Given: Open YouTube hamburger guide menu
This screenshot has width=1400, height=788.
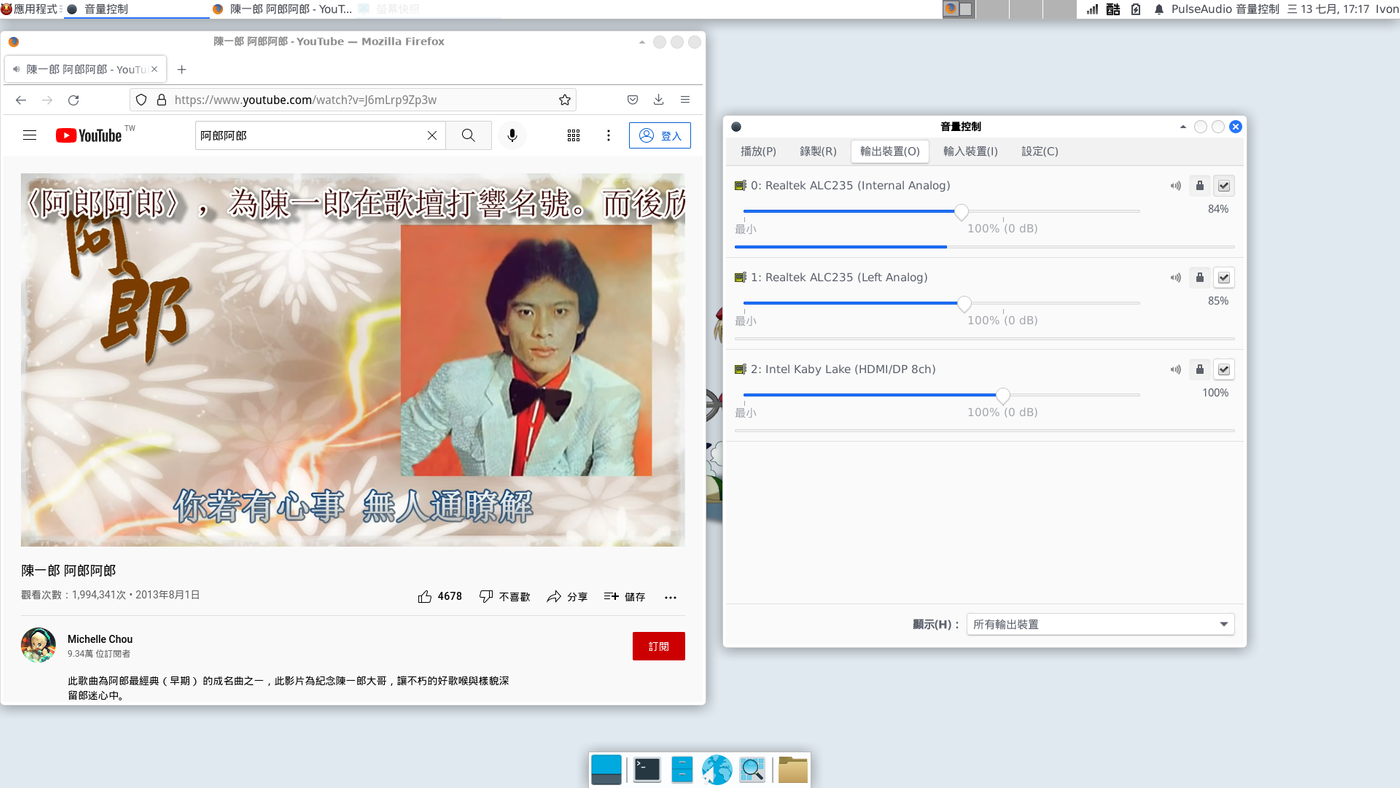Looking at the screenshot, I should (30, 135).
